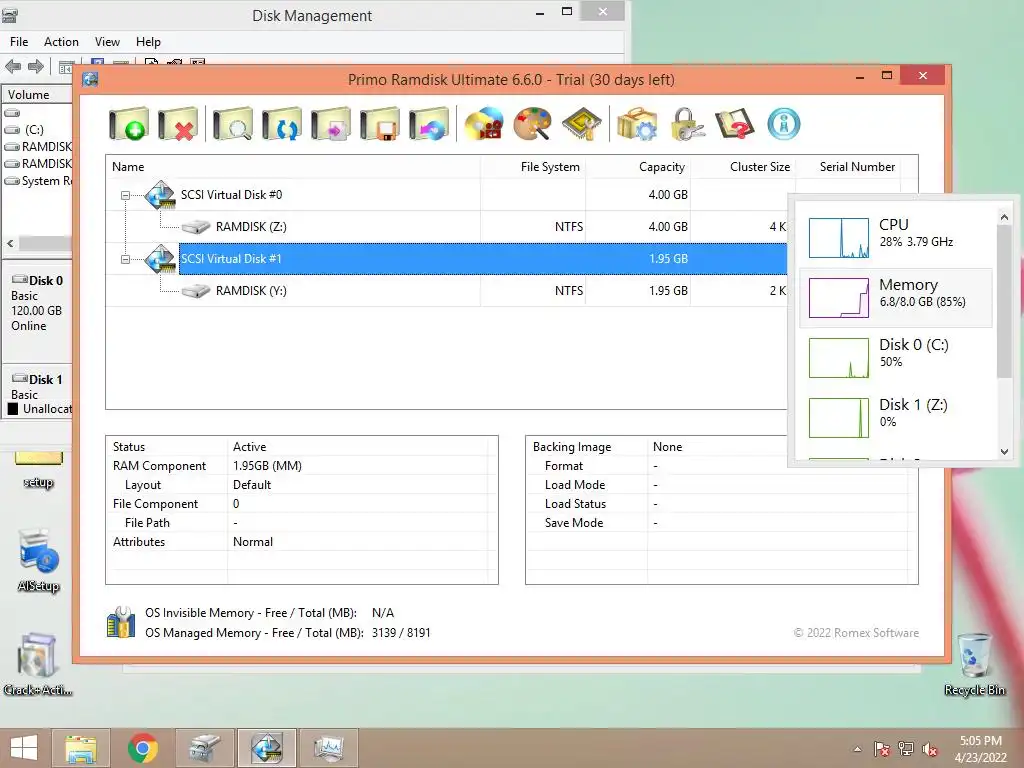The width and height of the screenshot is (1024, 768).
Task: Click the network tray icon
Action: 906,749
